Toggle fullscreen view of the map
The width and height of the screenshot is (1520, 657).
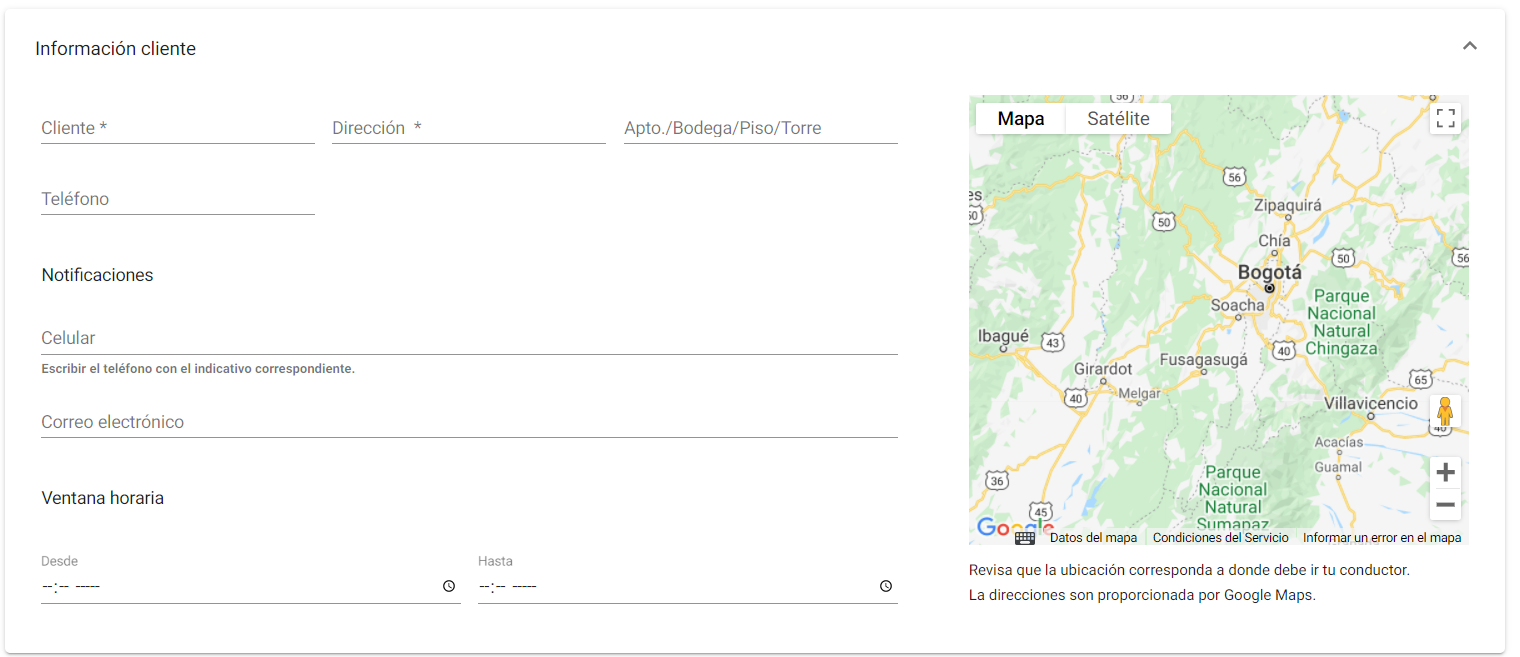[1445, 119]
